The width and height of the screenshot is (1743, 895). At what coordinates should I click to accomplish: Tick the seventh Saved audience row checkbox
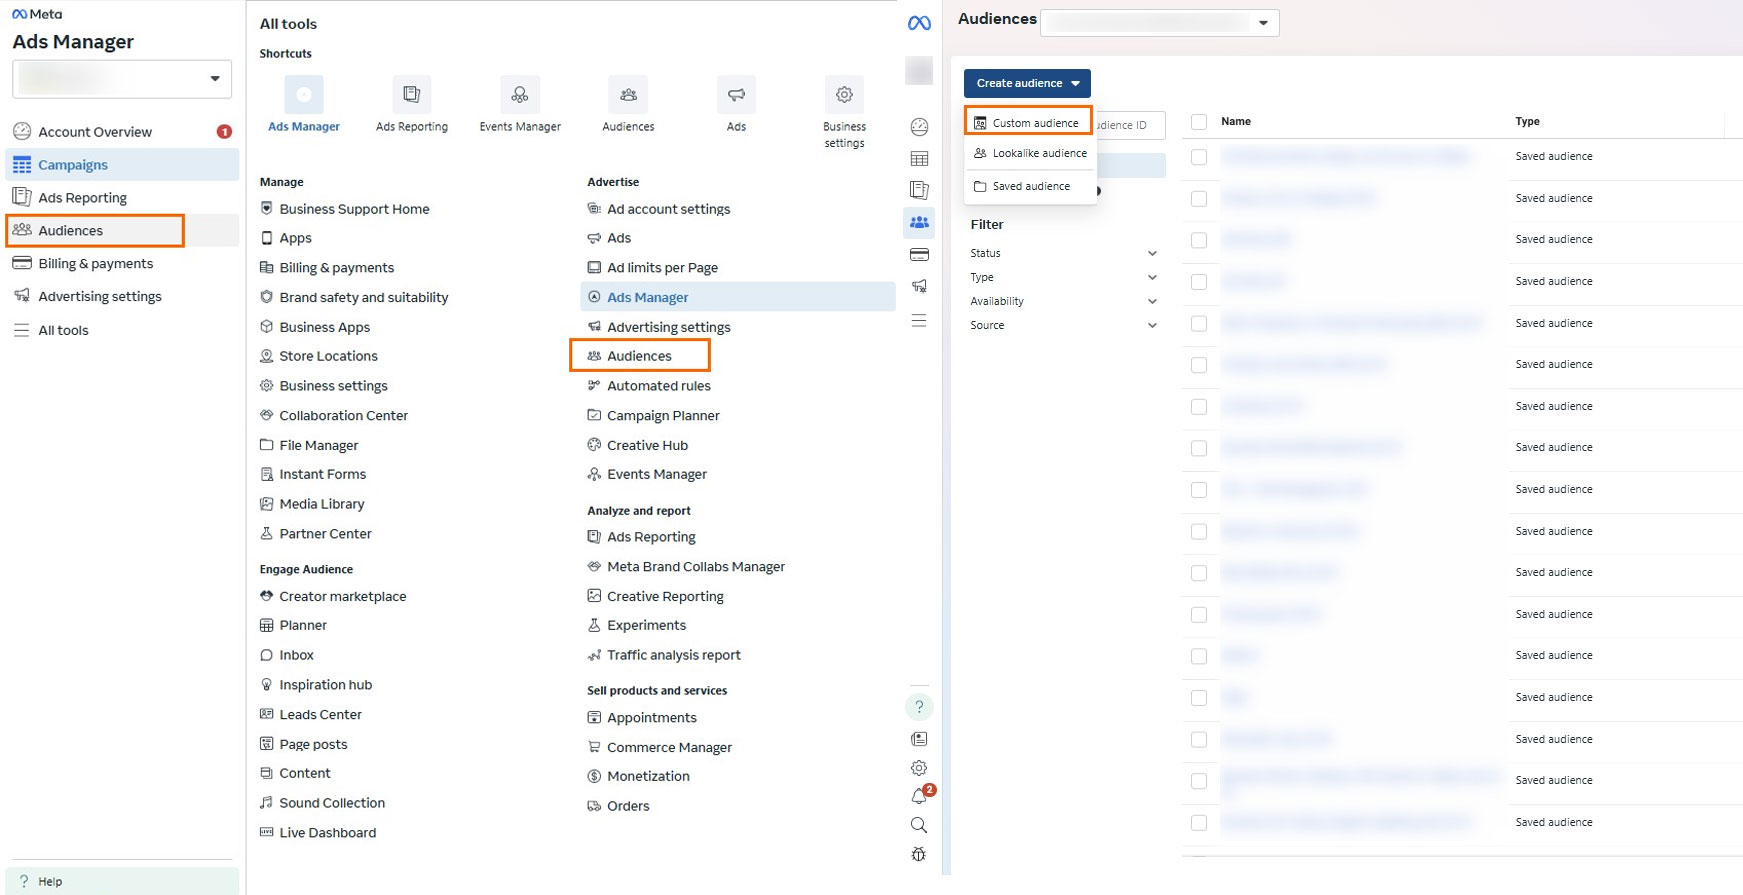point(1199,407)
